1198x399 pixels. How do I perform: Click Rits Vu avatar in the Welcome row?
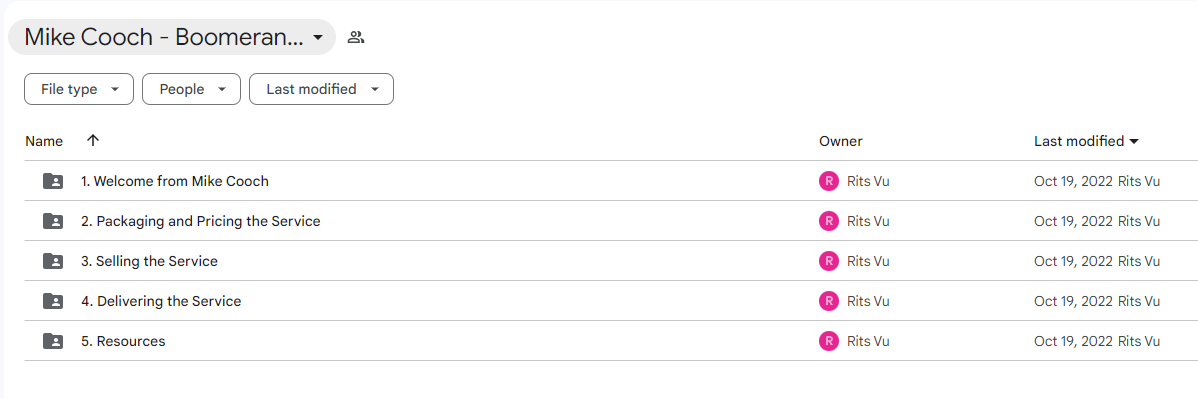(828, 181)
